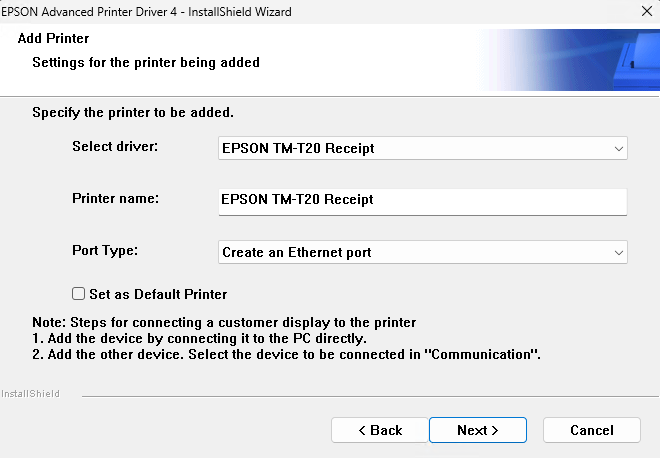Click 'Note: Steps for connecting a customer display'
This screenshot has height=458, width=660.
pyautogui.click(x=224, y=322)
